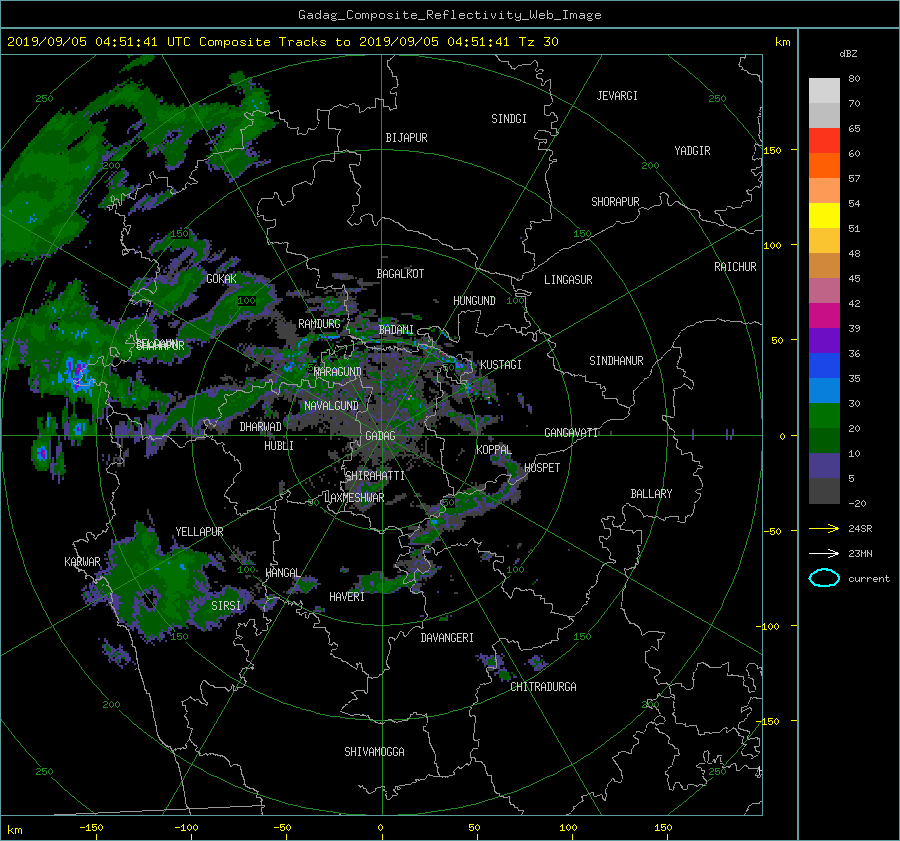Click the GOKAK city label
This screenshot has width=900, height=841.
(x=222, y=279)
